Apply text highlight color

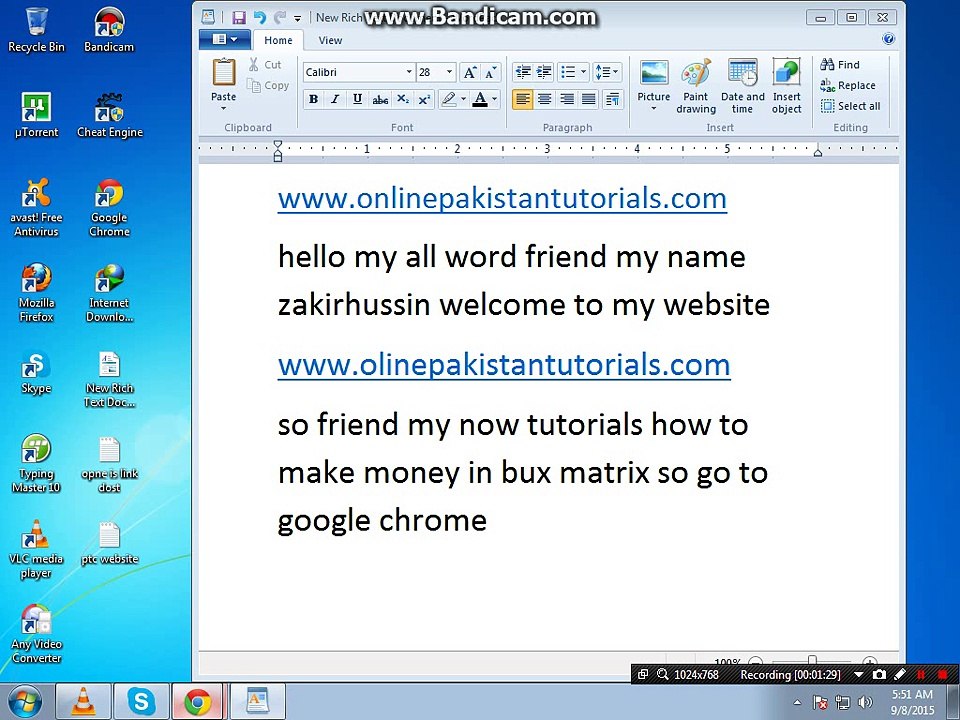[449, 99]
